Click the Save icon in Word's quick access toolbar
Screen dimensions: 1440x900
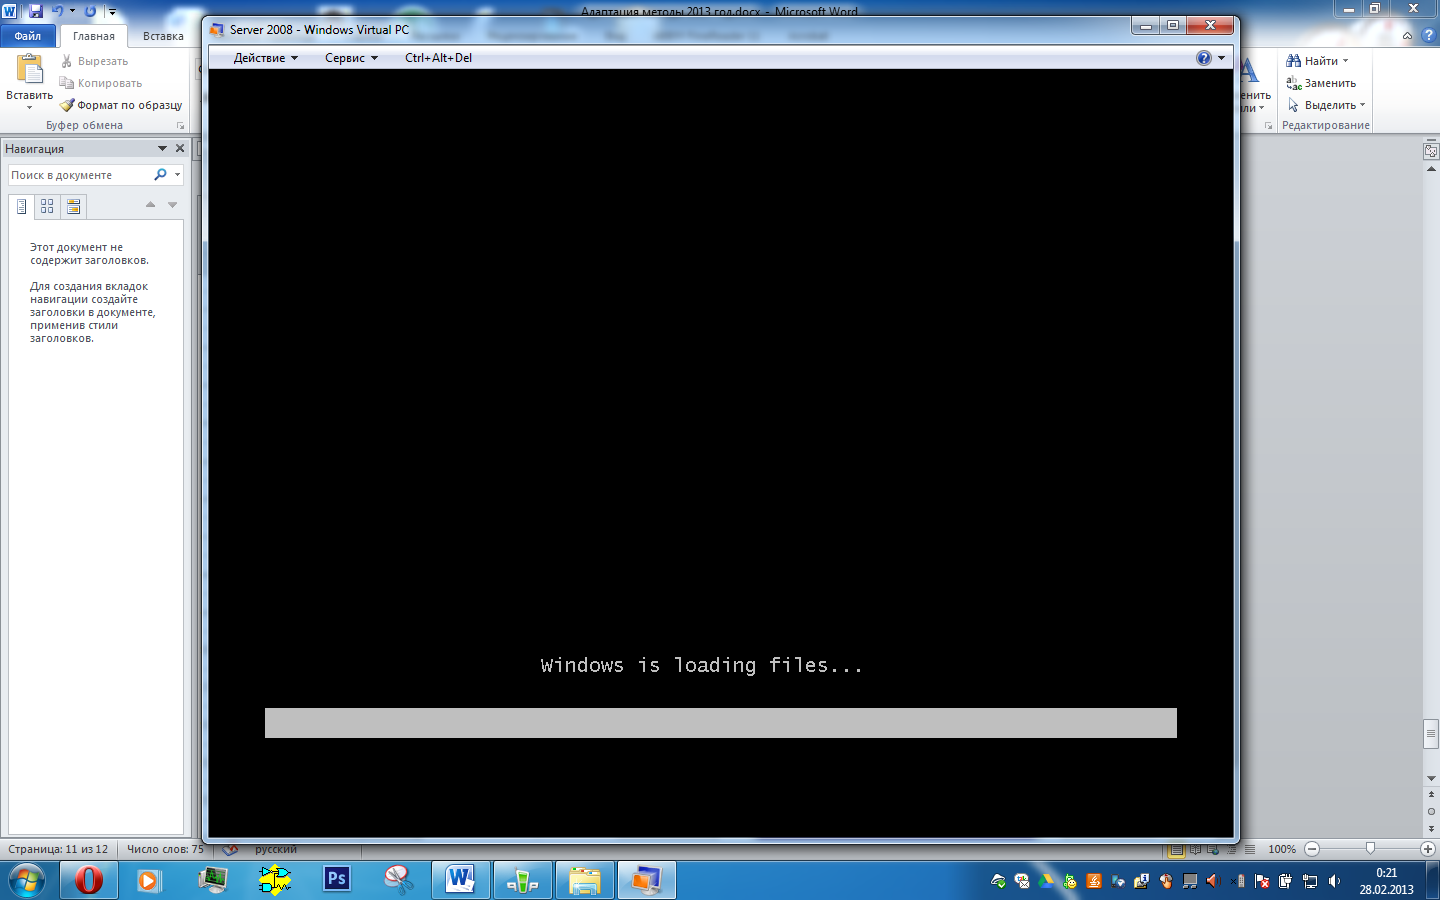pos(36,11)
